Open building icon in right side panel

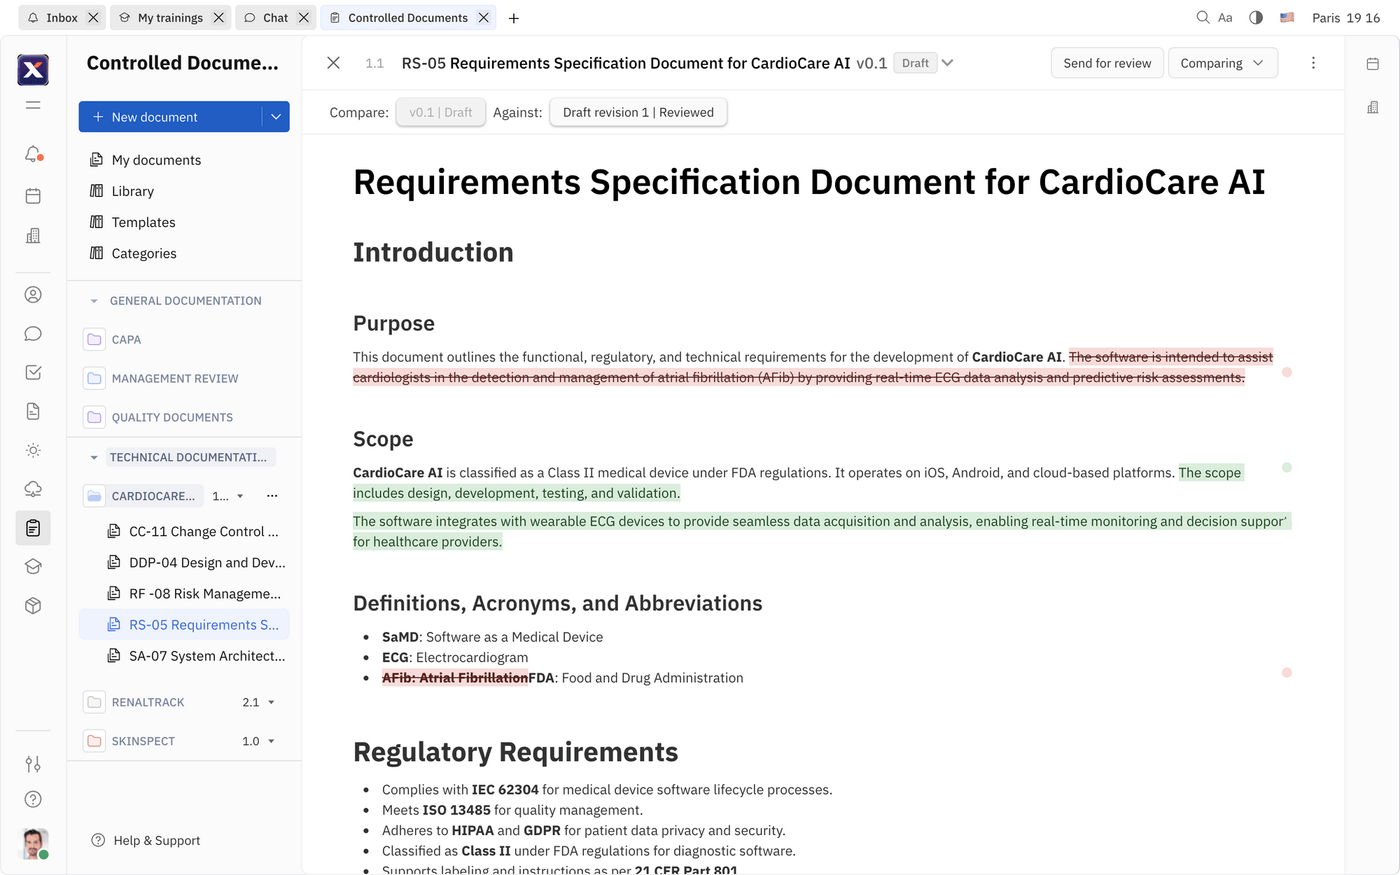pyautogui.click(x=1373, y=107)
